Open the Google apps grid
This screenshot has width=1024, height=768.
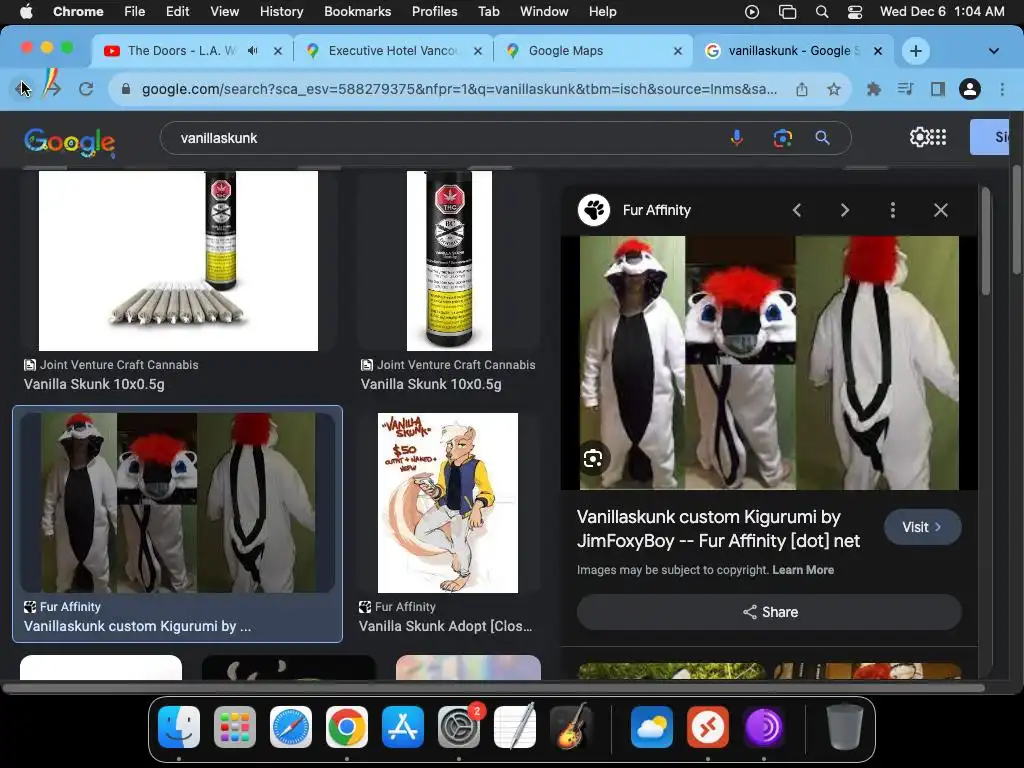click(x=938, y=137)
